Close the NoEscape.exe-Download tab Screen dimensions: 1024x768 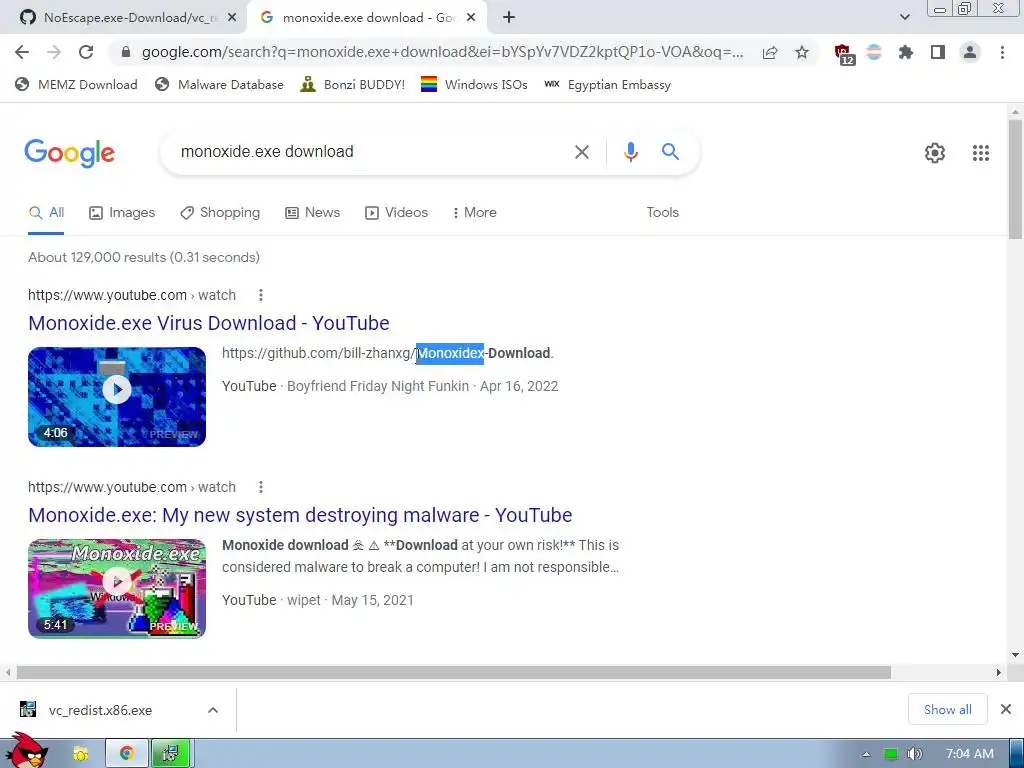pyautogui.click(x=232, y=18)
